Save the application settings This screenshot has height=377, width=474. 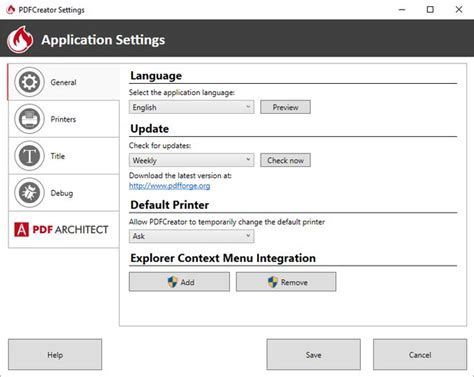tap(313, 355)
